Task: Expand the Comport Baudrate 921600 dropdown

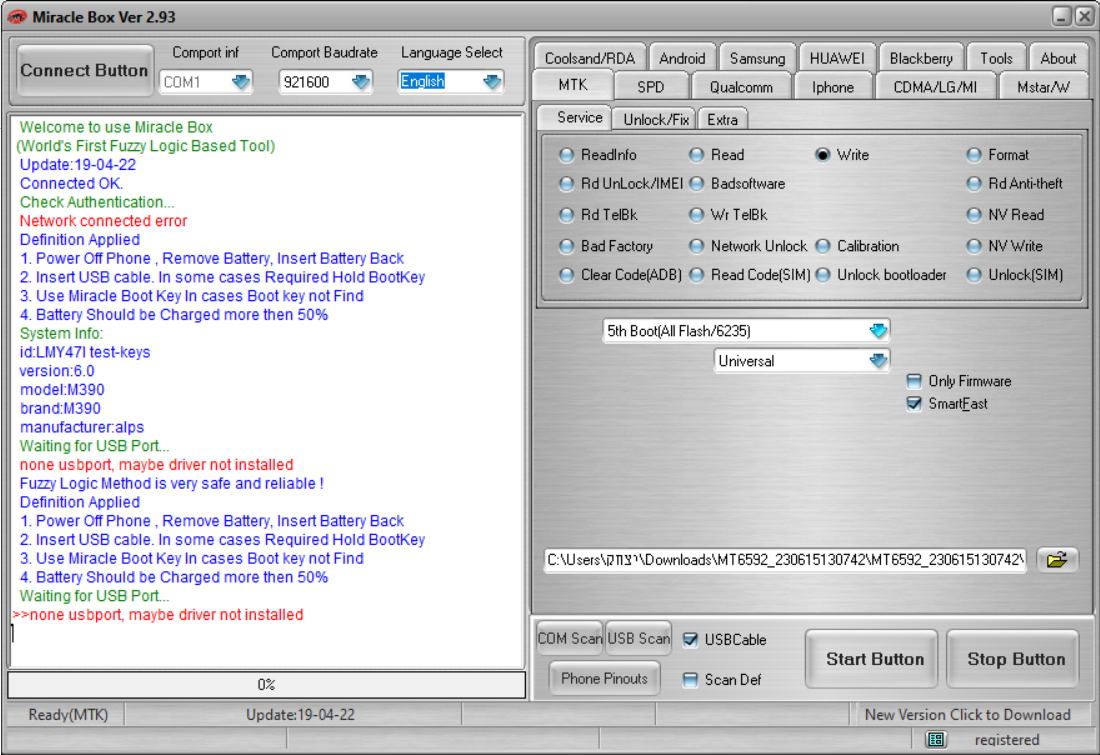Action: tap(361, 82)
